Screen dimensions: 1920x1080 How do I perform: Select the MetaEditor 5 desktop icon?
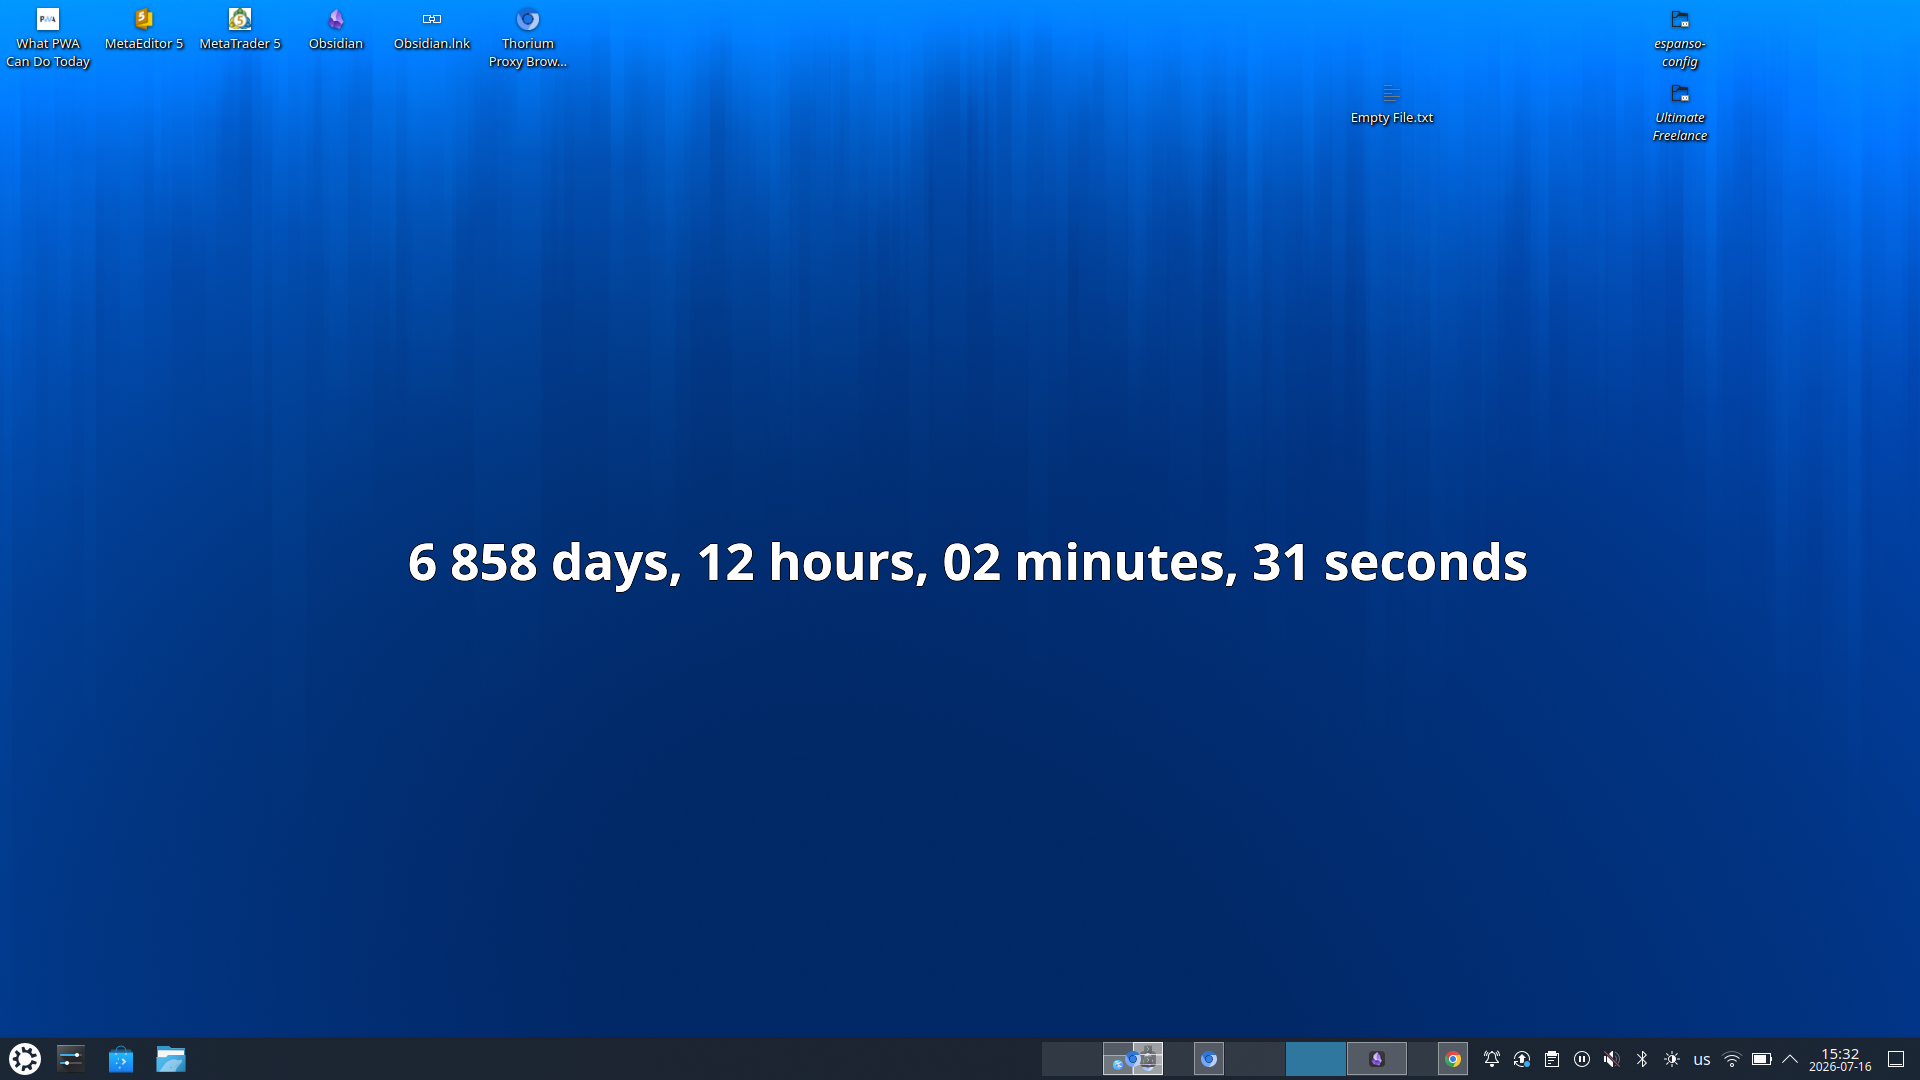point(144,29)
